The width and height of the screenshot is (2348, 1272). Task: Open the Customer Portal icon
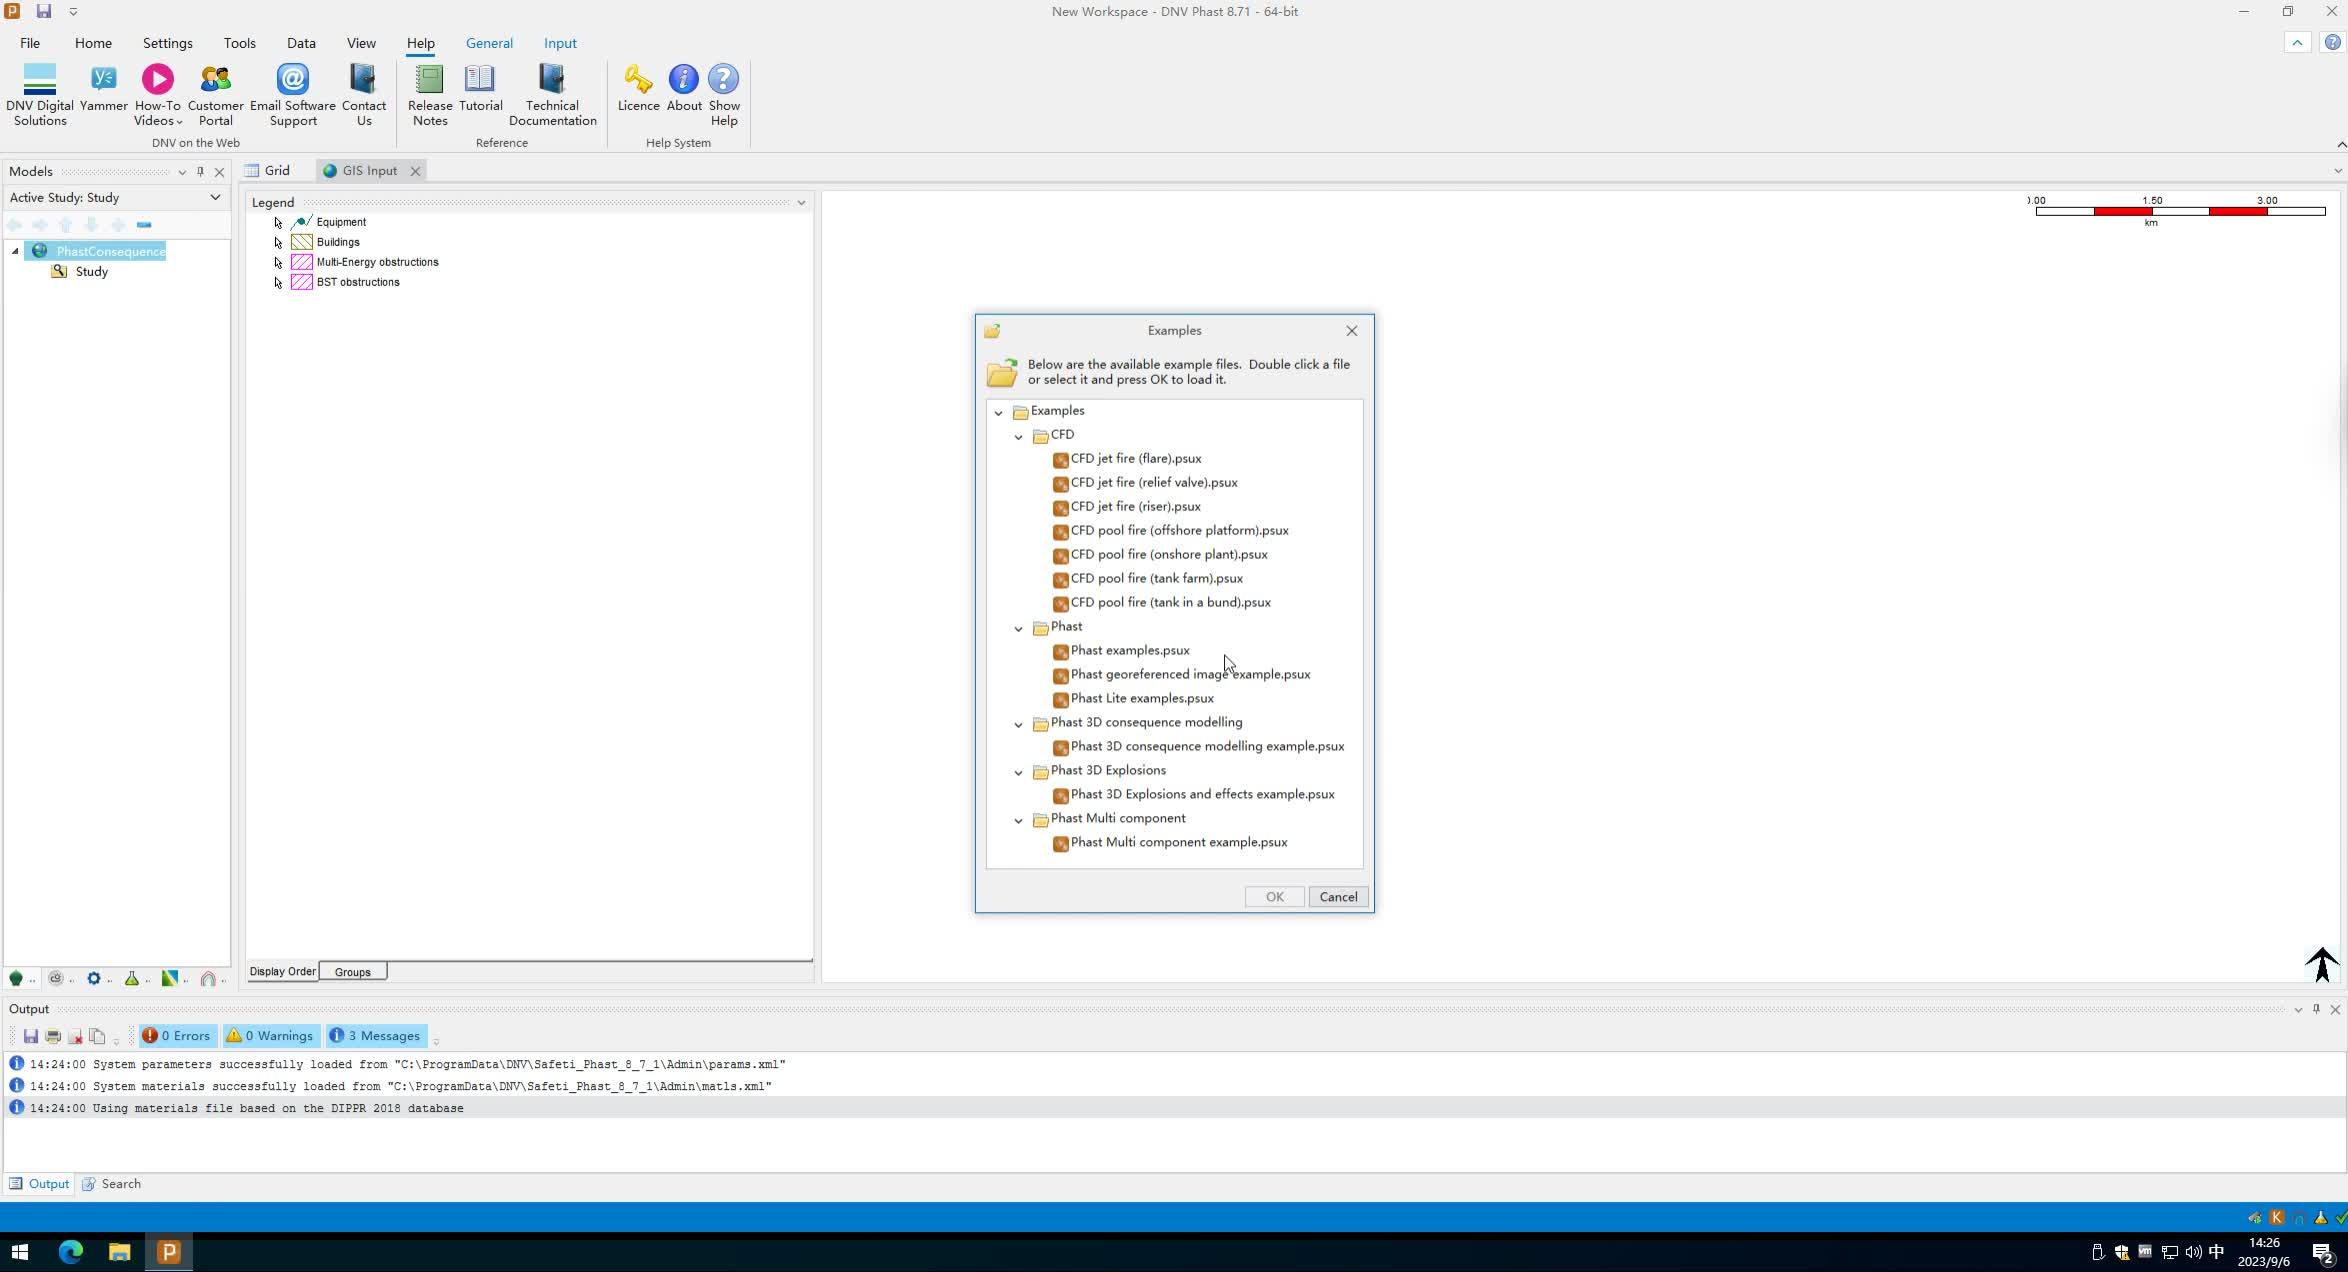point(215,80)
